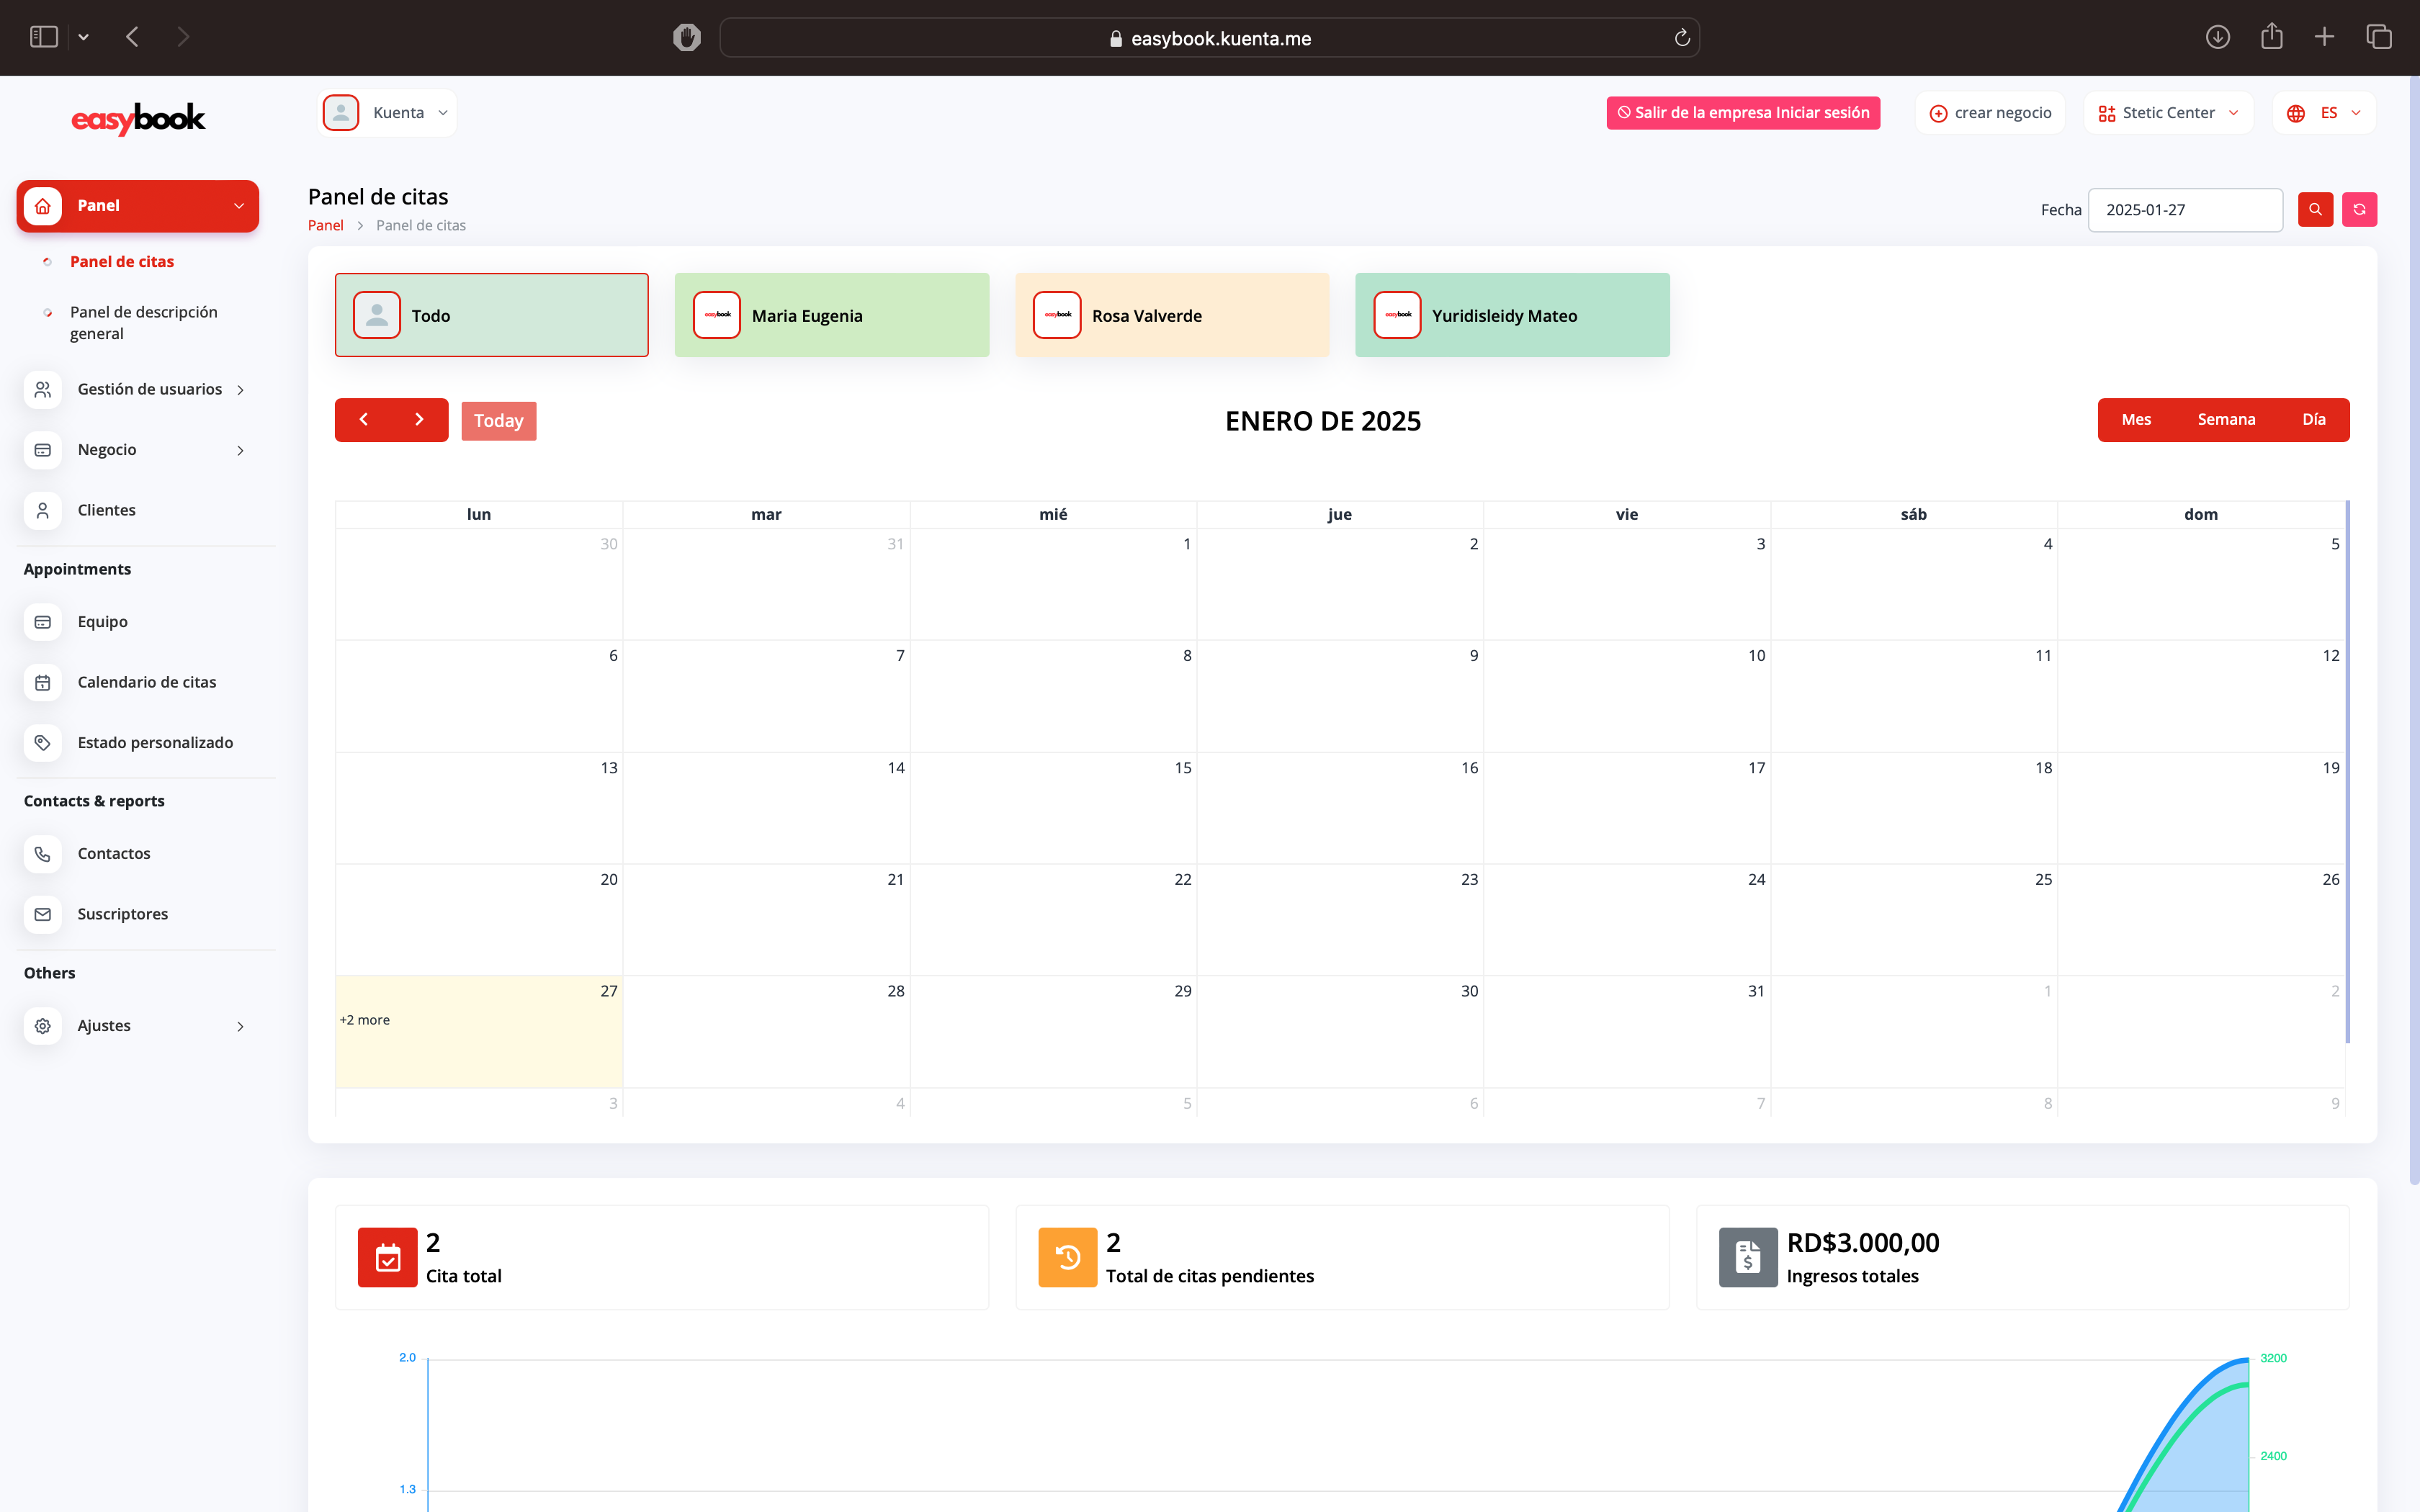This screenshot has height=1512, width=2420.
Task: Click the pink refresh icon button
Action: click(2359, 209)
